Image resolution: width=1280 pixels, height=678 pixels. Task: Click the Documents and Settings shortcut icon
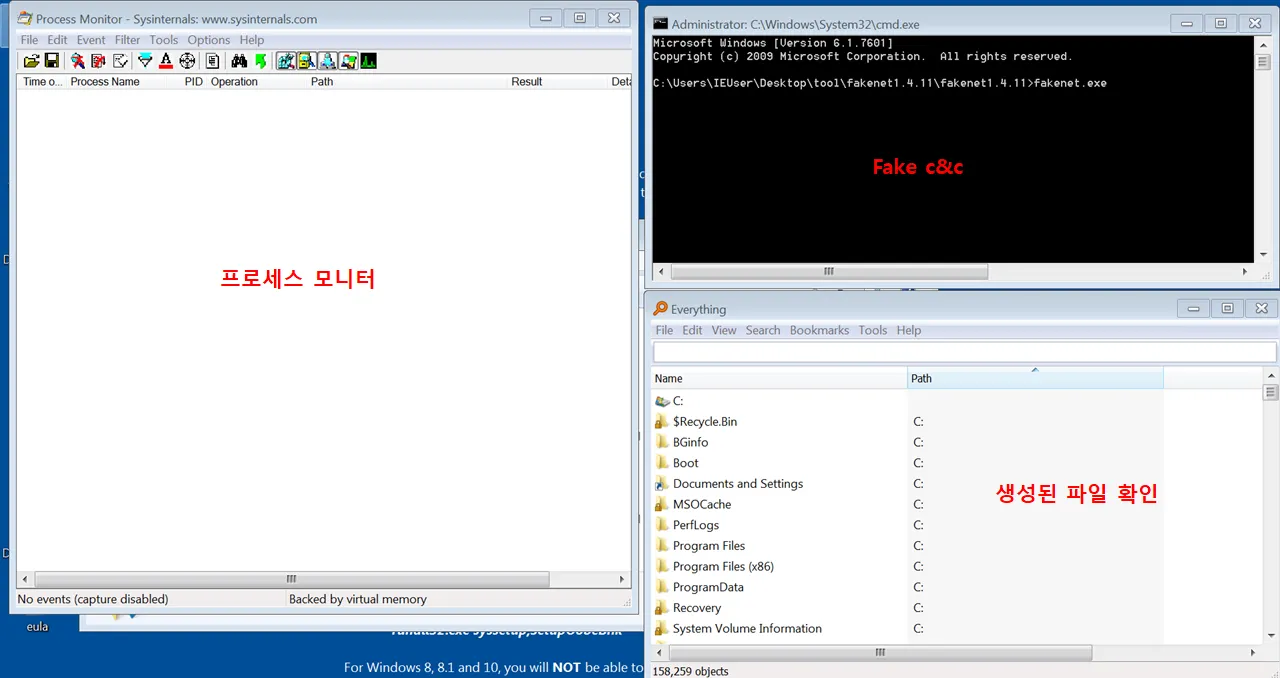tap(662, 483)
